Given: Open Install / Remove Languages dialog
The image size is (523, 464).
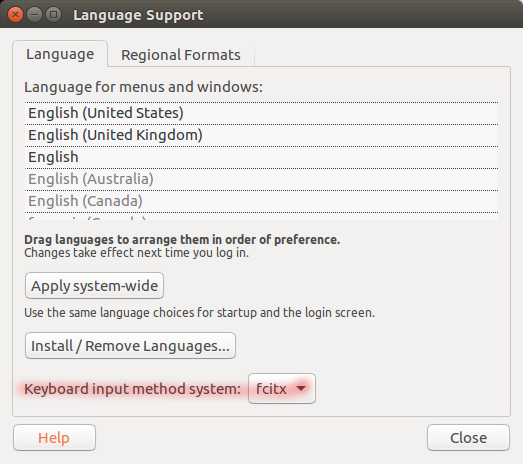Looking at the screenshot, I should coord(130,346).
